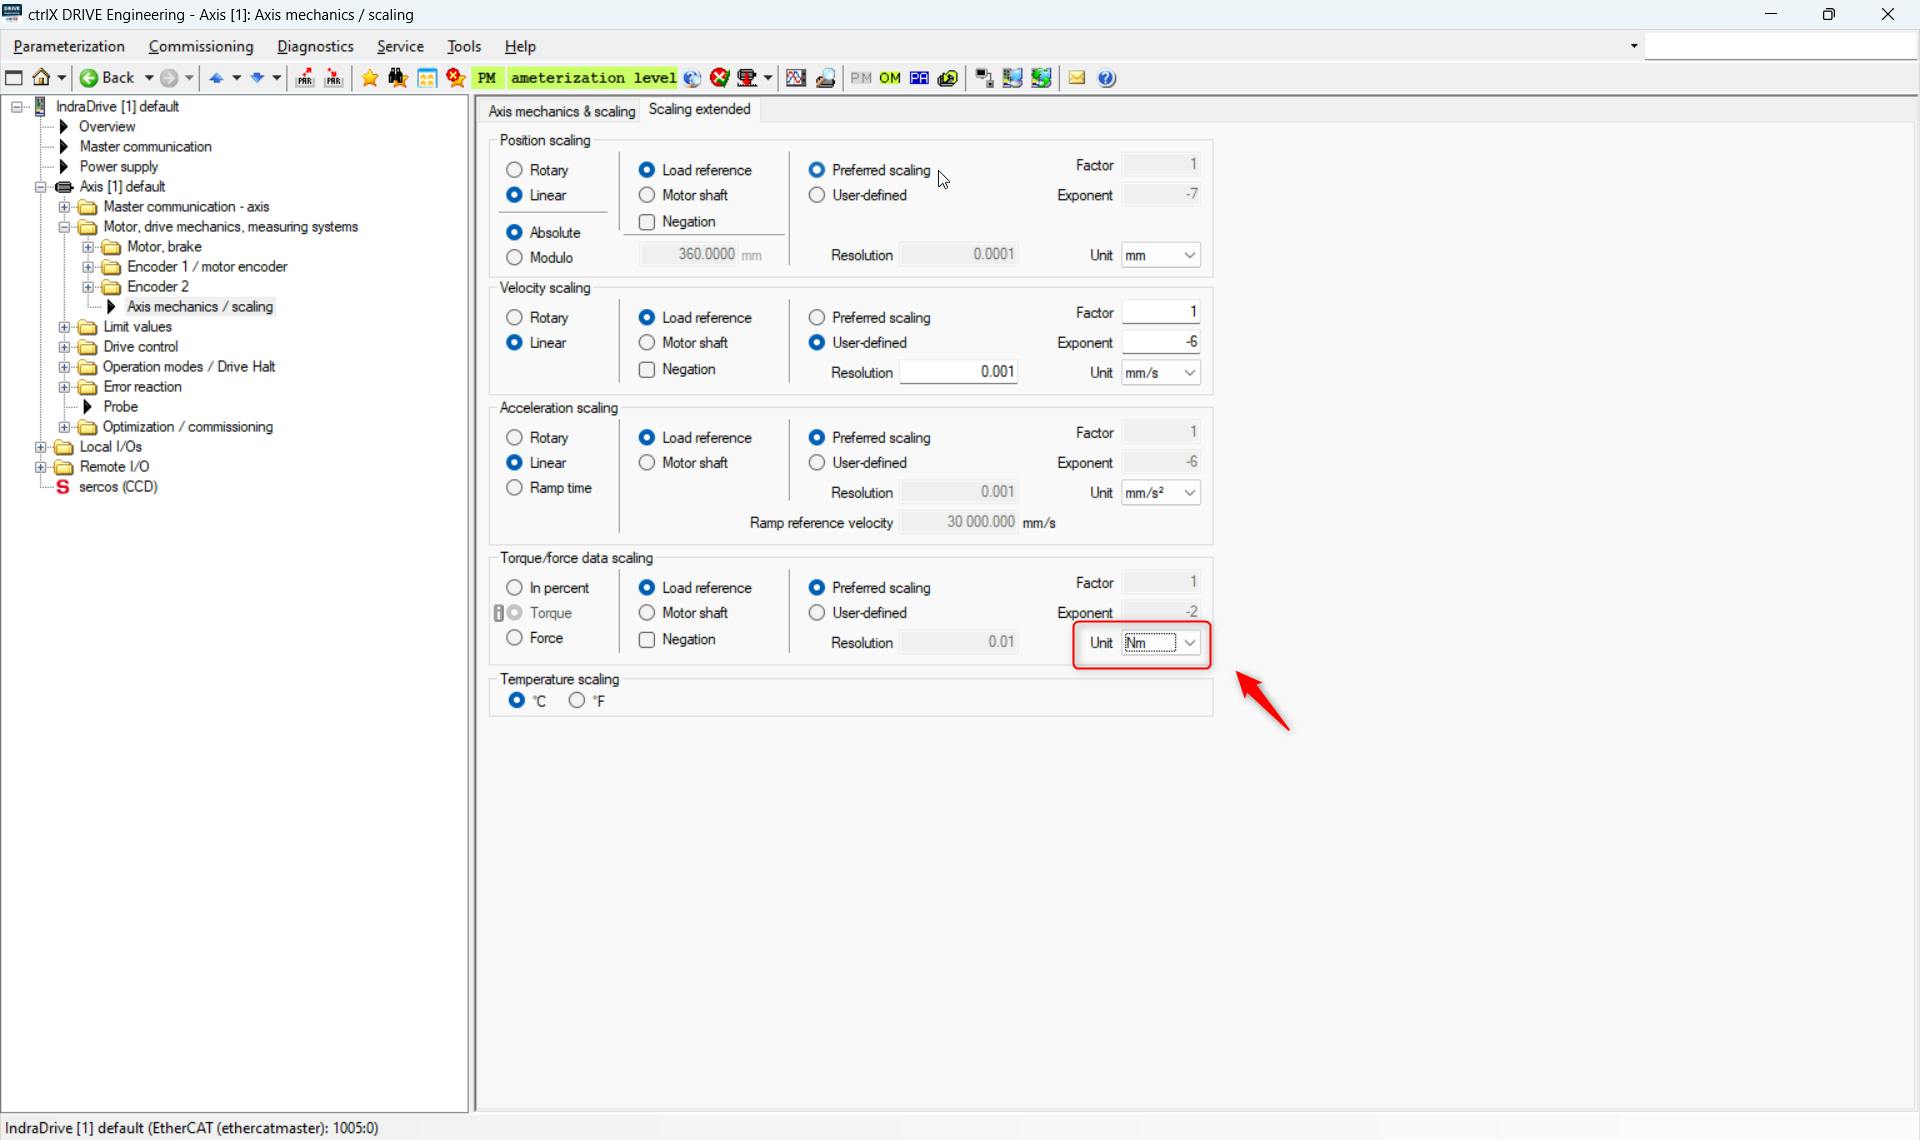Click the blue help question mark icon

pyautogui.click(x=1107, y=78)
